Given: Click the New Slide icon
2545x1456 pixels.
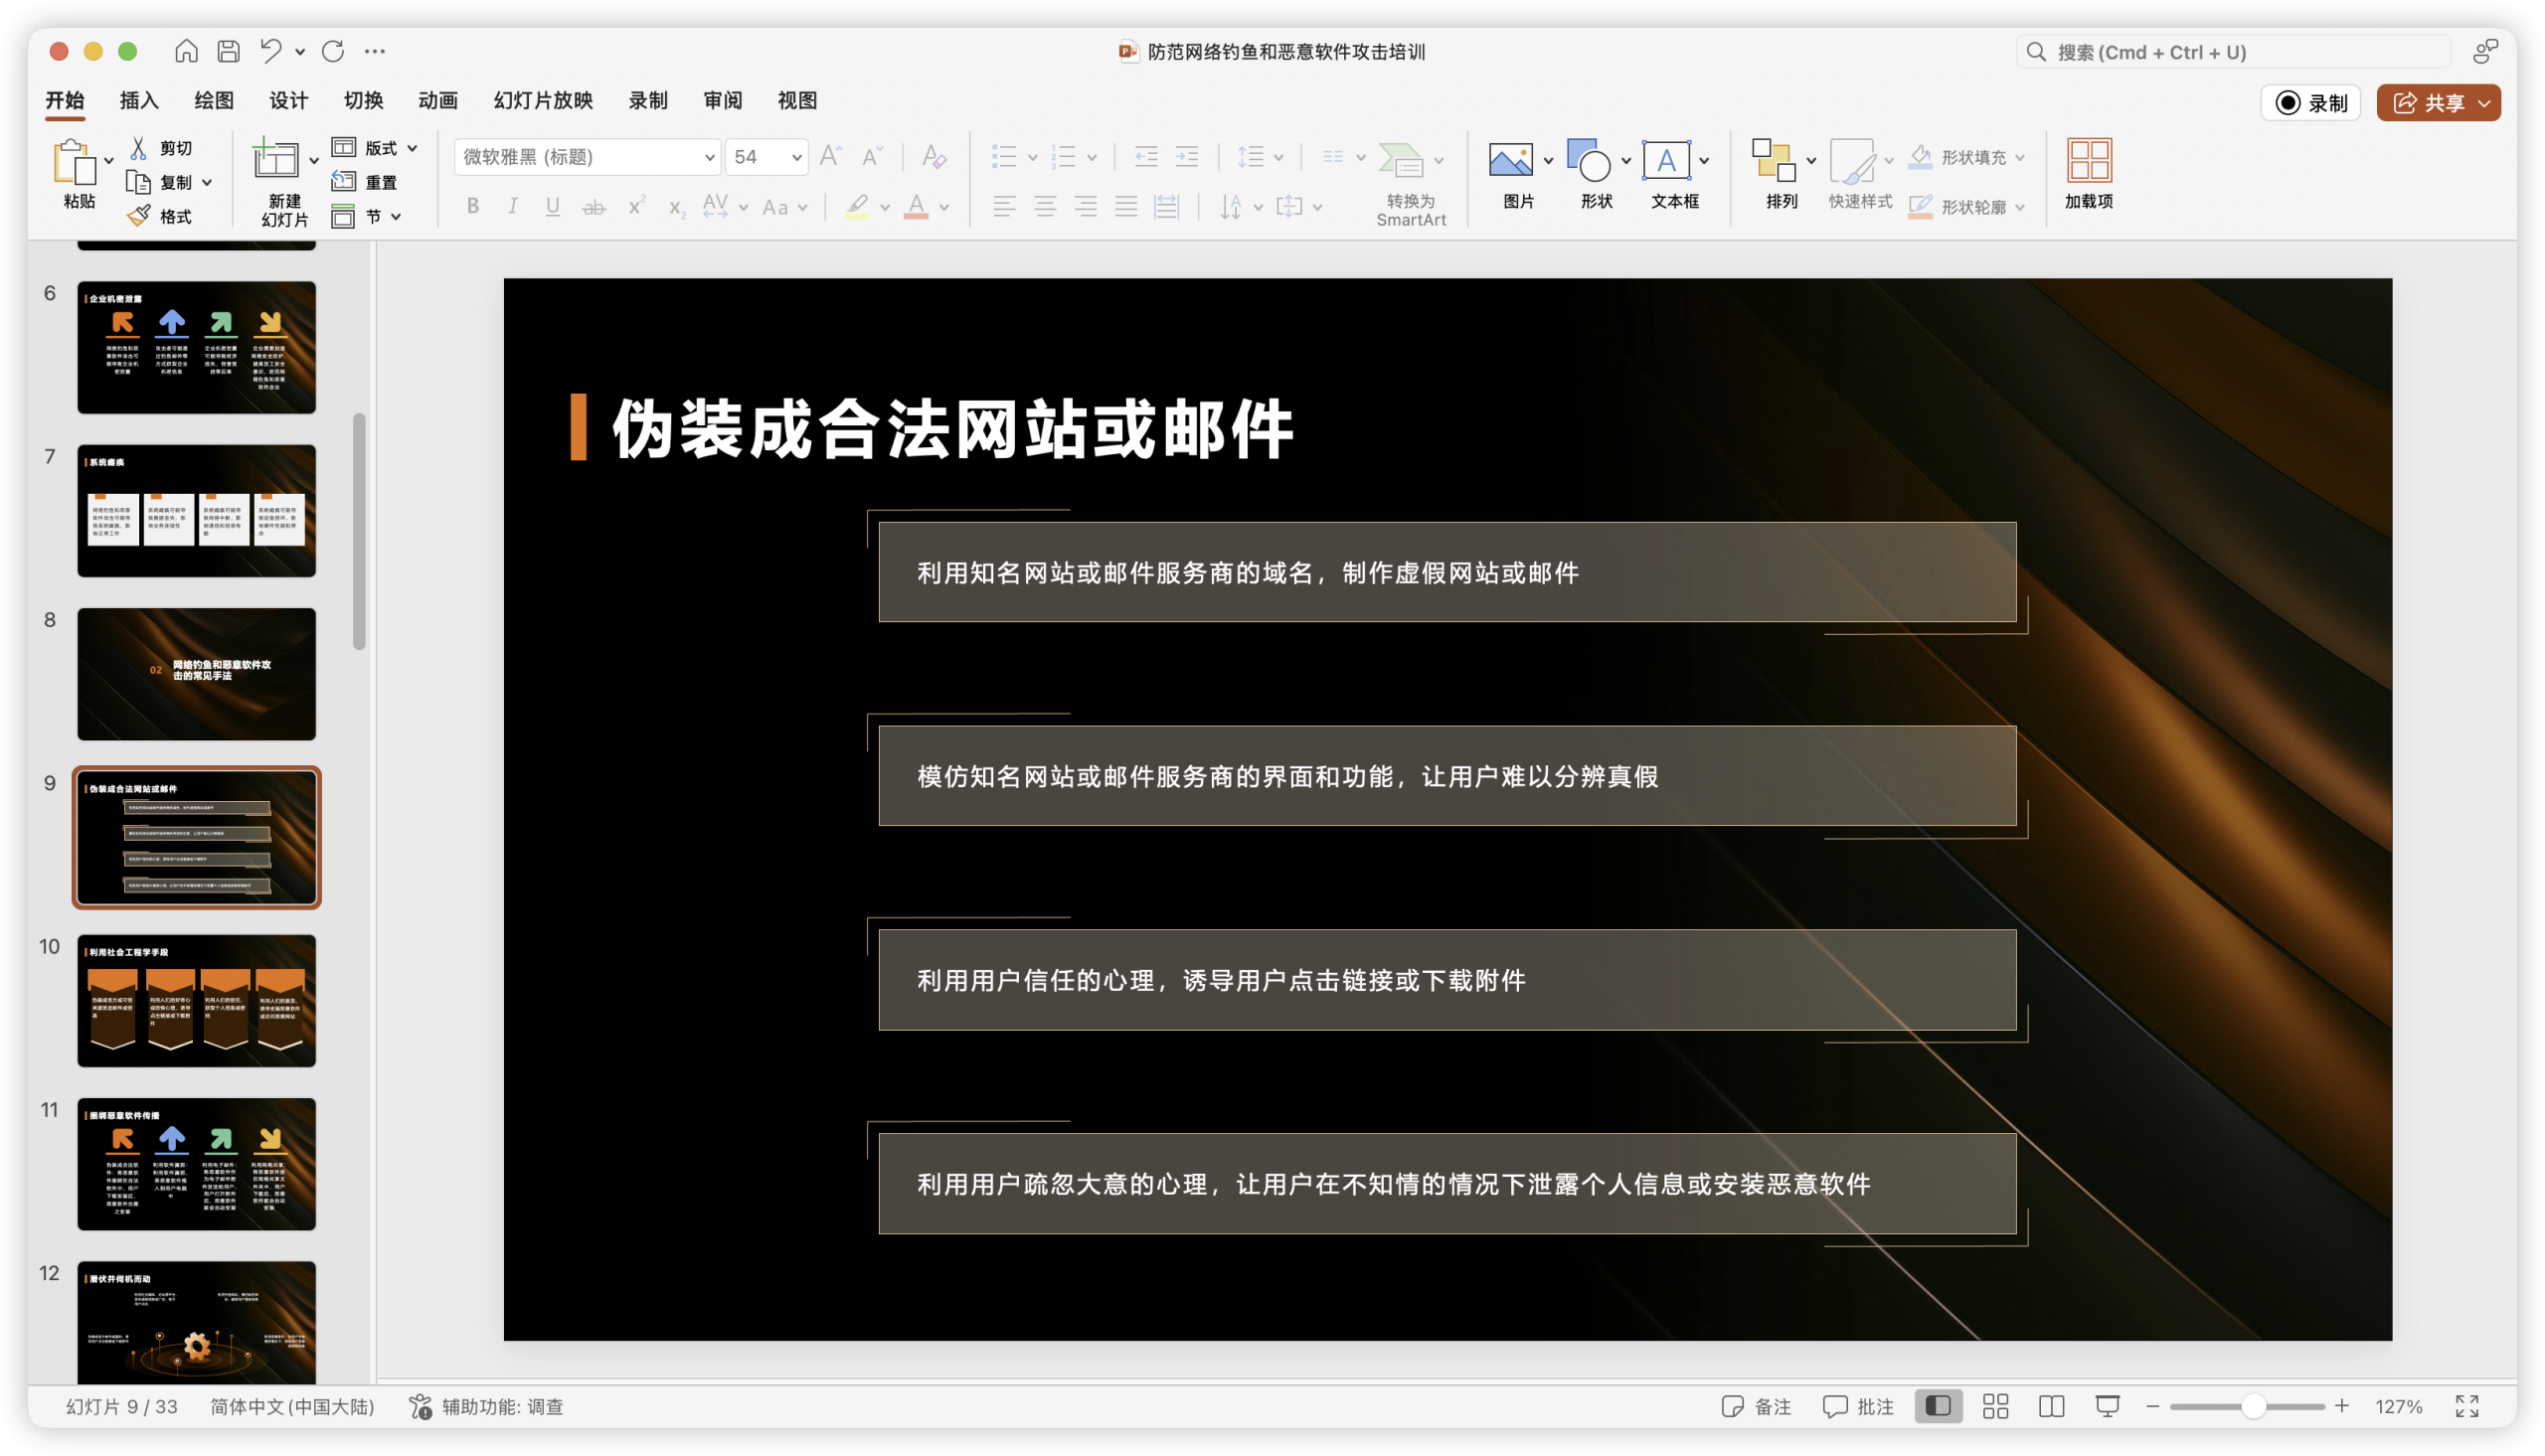Looking at the screenshot, I should (x=275, y=160).
